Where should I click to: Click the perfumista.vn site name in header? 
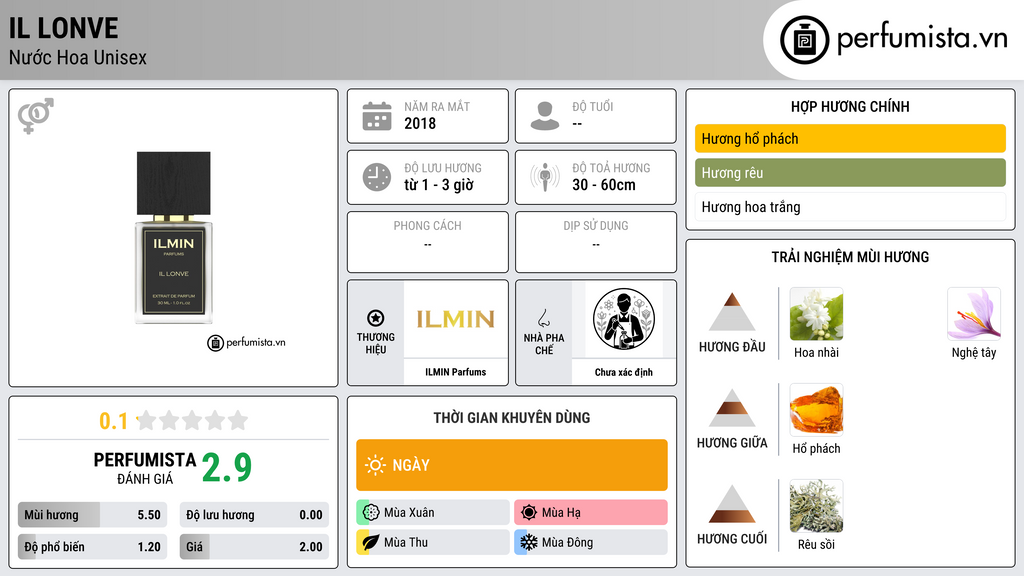923,39
